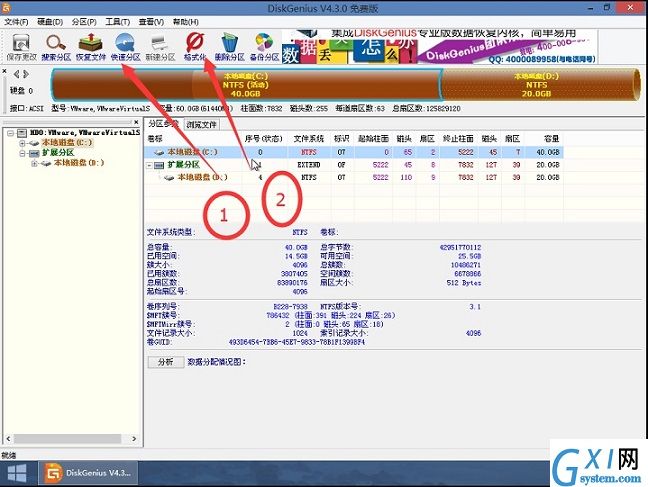This screenshot has width=648, height=487.
Task: Collapse 扩展分区 row in partition table
Action: [149, 165]
